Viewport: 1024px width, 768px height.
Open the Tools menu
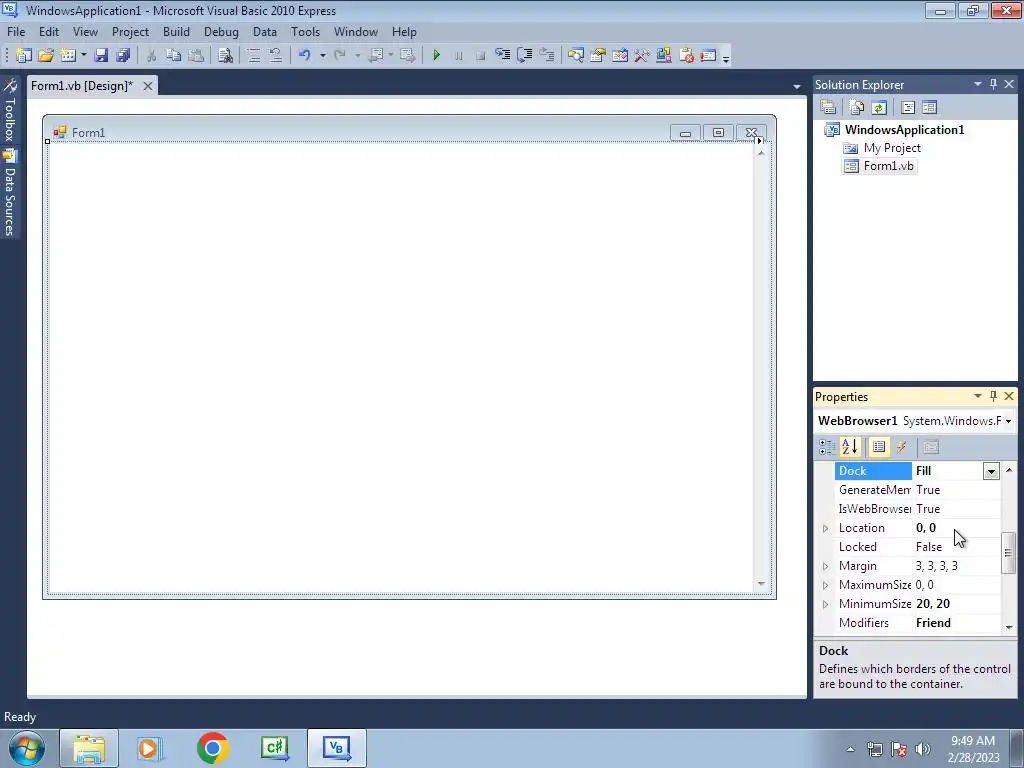click(x=305, y=32)
